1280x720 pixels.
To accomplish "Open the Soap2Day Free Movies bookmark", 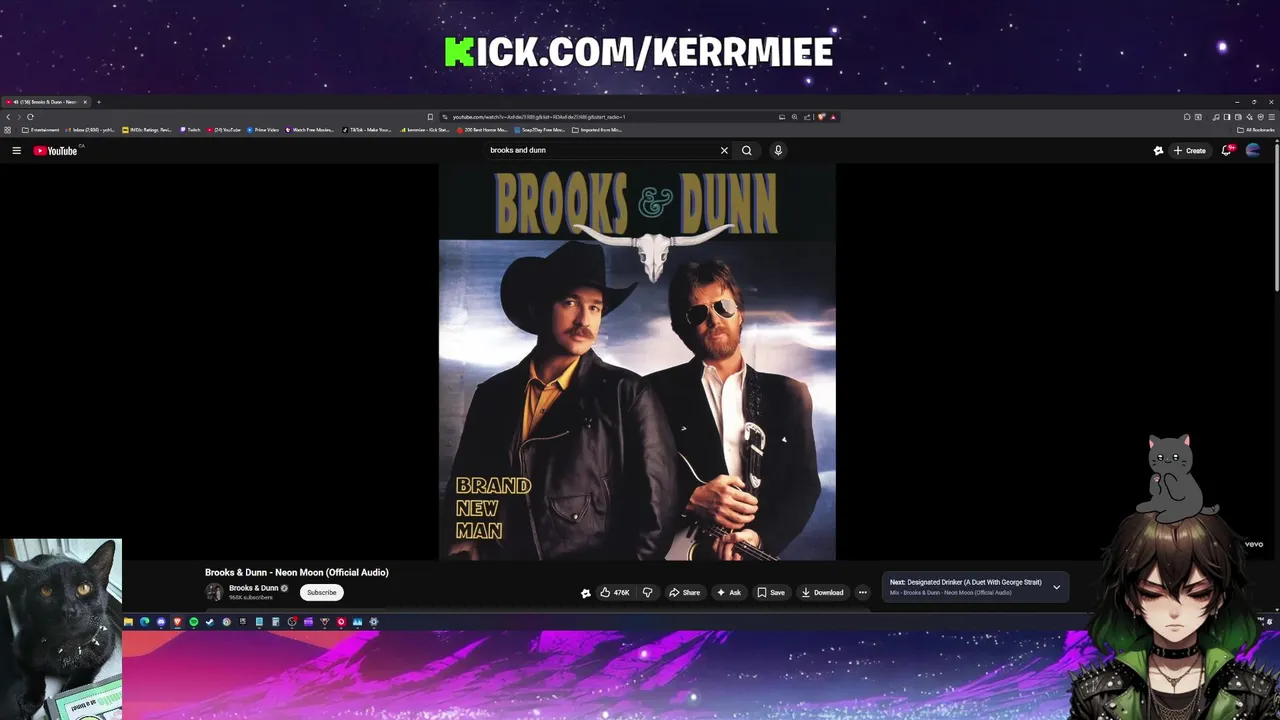I will 539,130.
